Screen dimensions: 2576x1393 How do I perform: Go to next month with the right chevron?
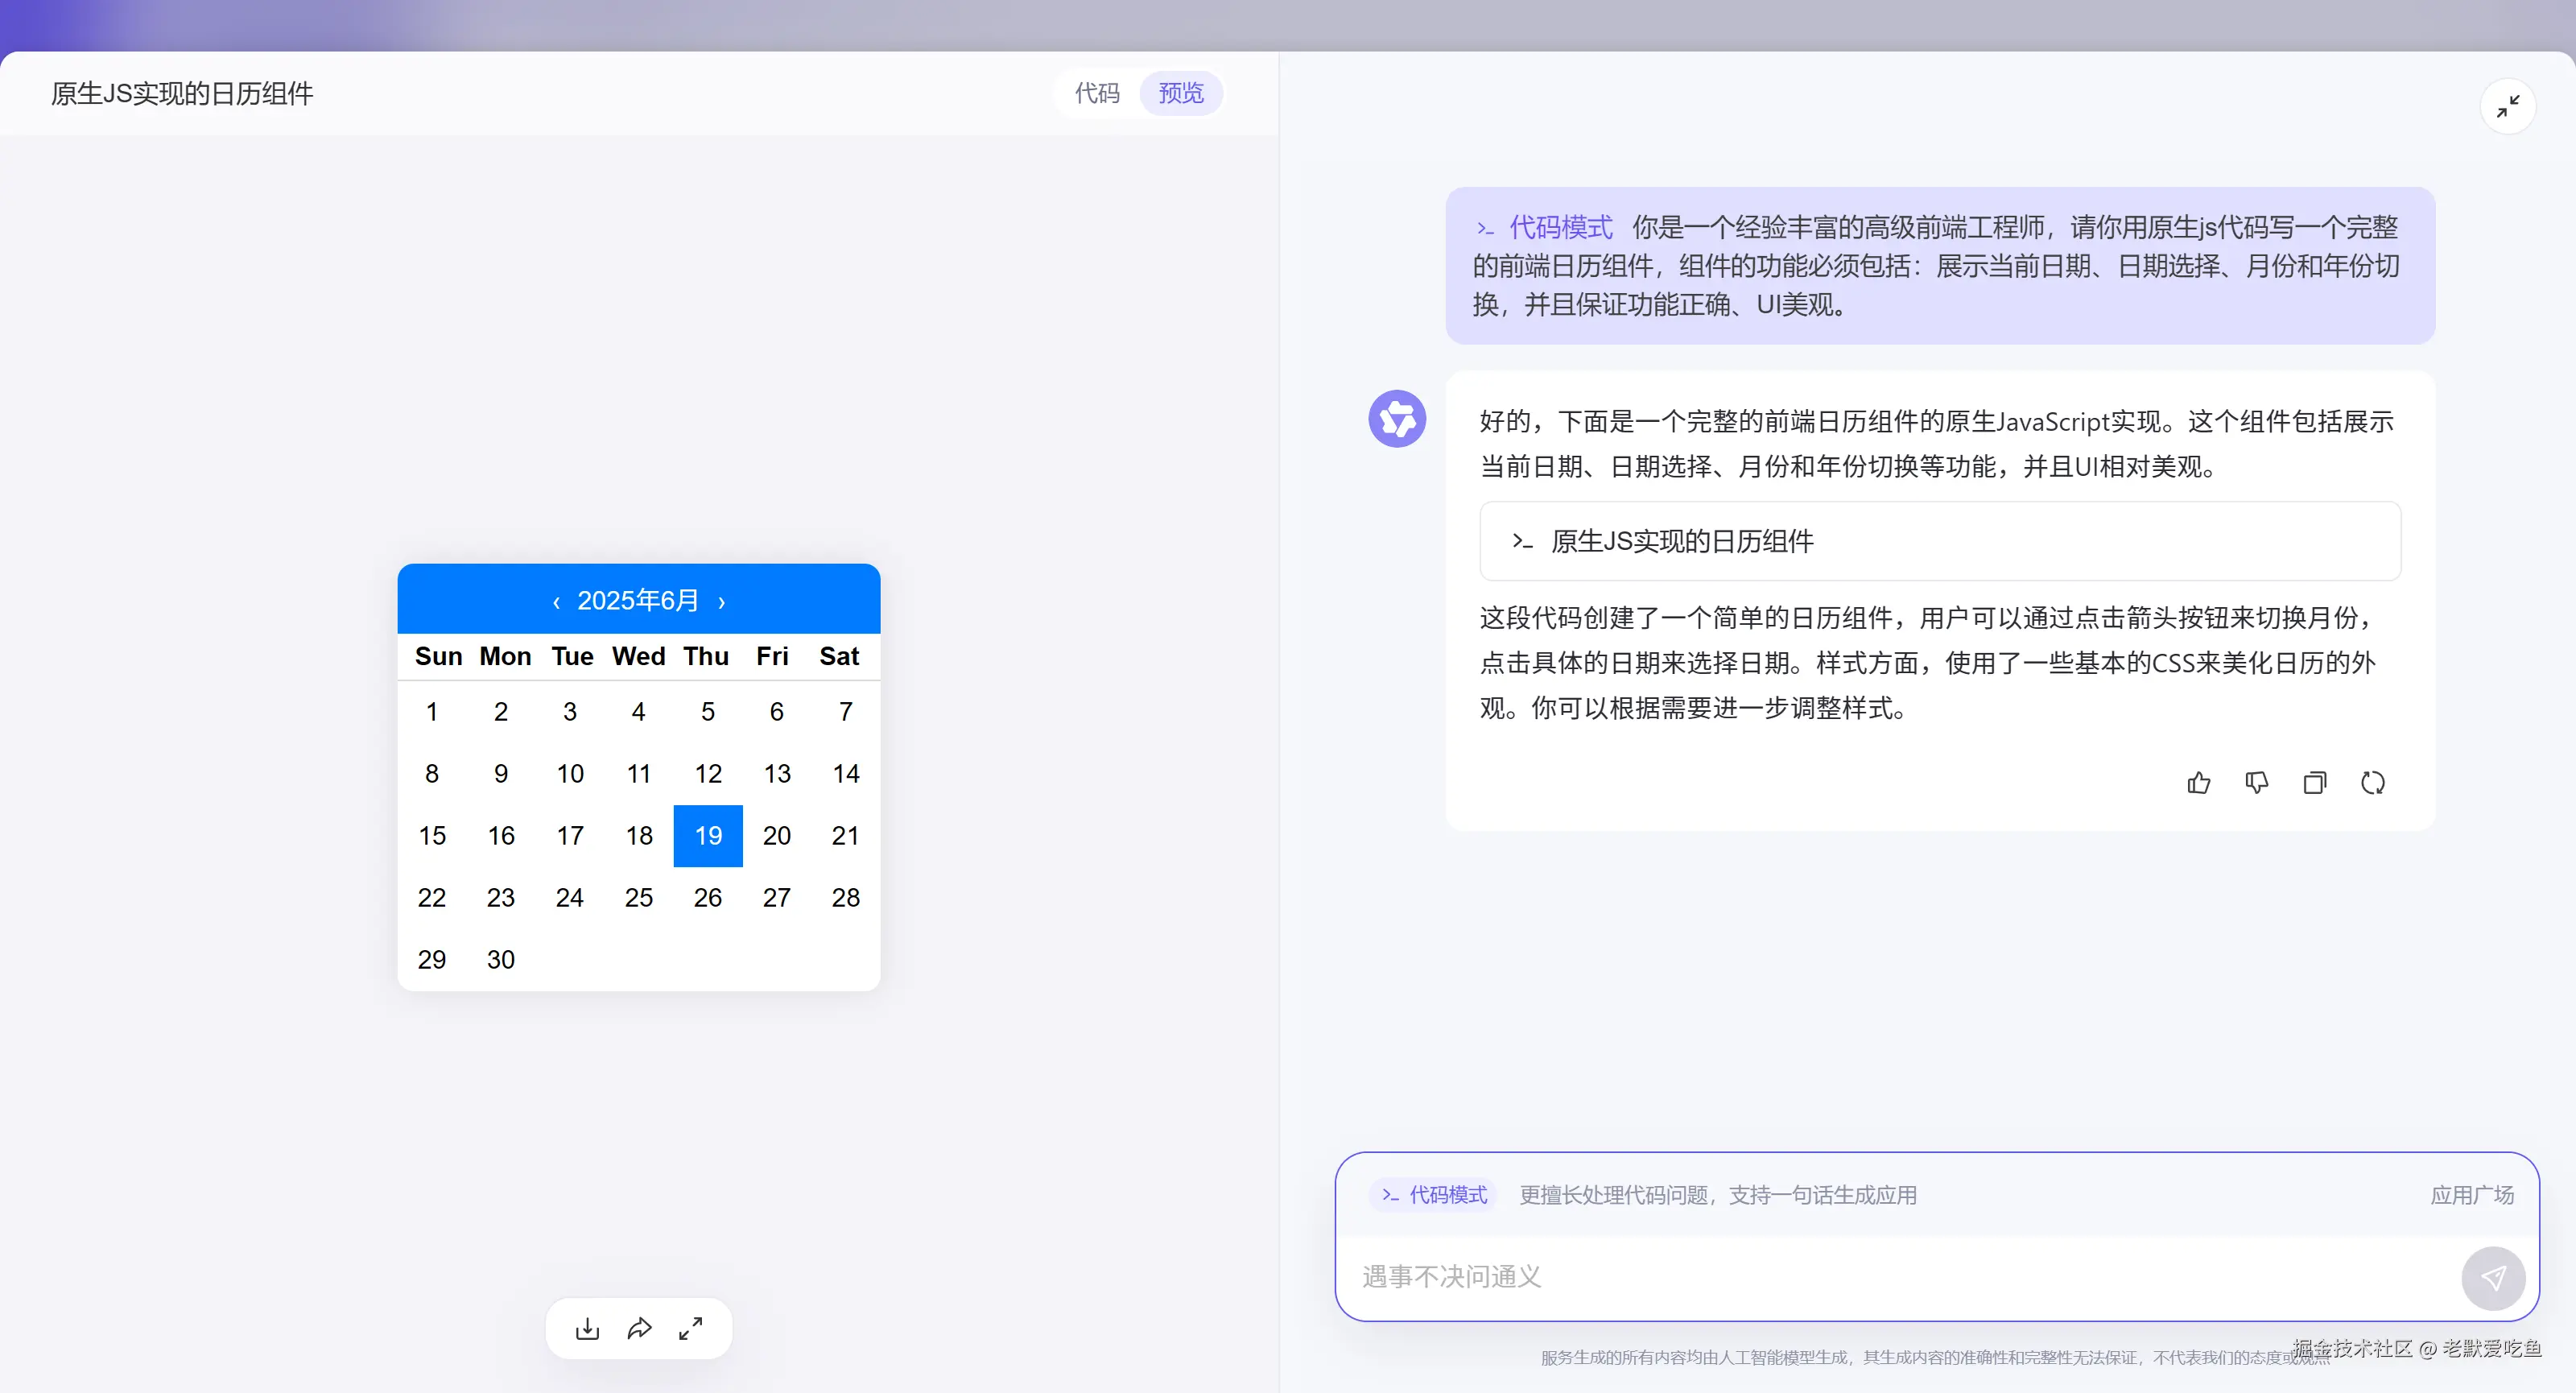[x=722, y=600]
